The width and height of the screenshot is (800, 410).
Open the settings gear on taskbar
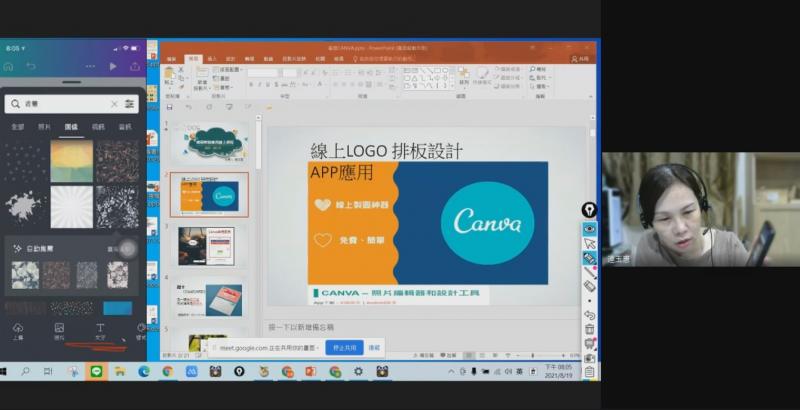point(359,372)
